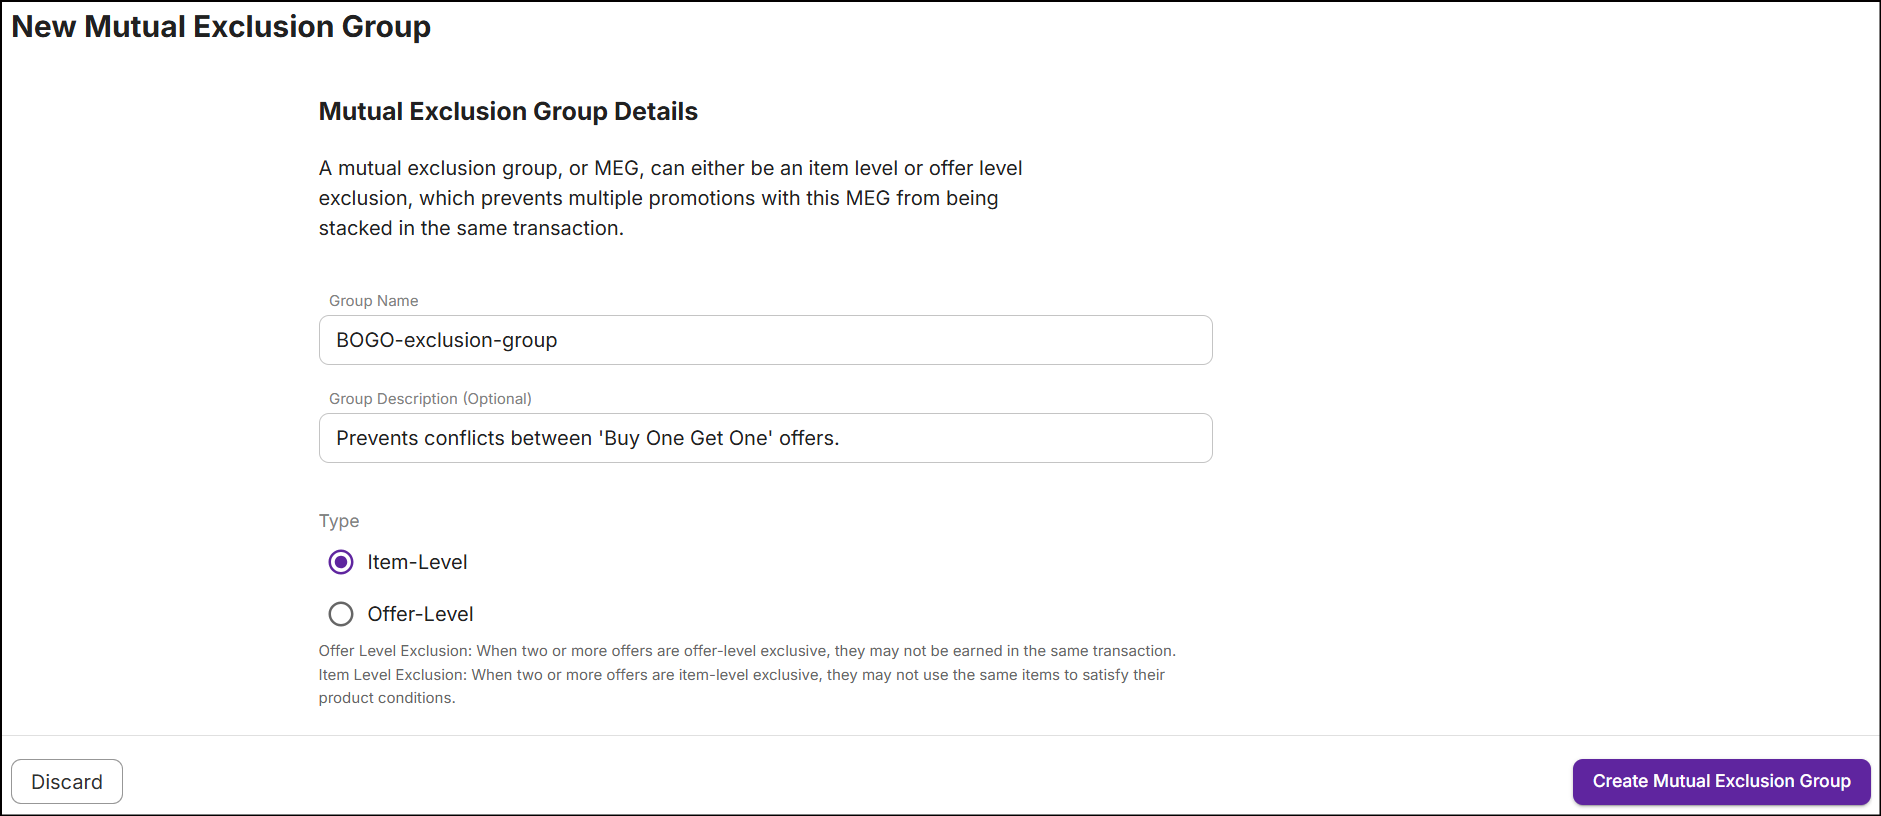Viewport: 1881px width, 816px height.
Task: Click the Item-Level label text
Action: (417, 562)
